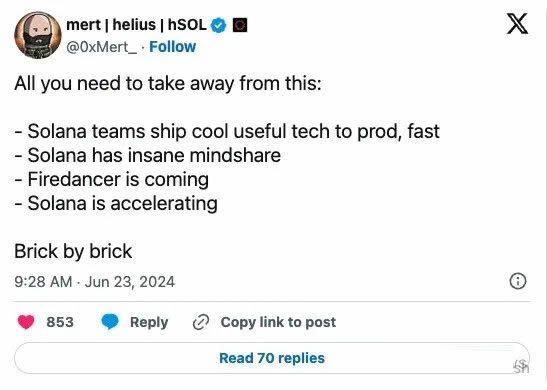This screenshot has width=547, height=390.
Task: Open the @0xMert_ handle link
Action: click(x=102, y=47)
